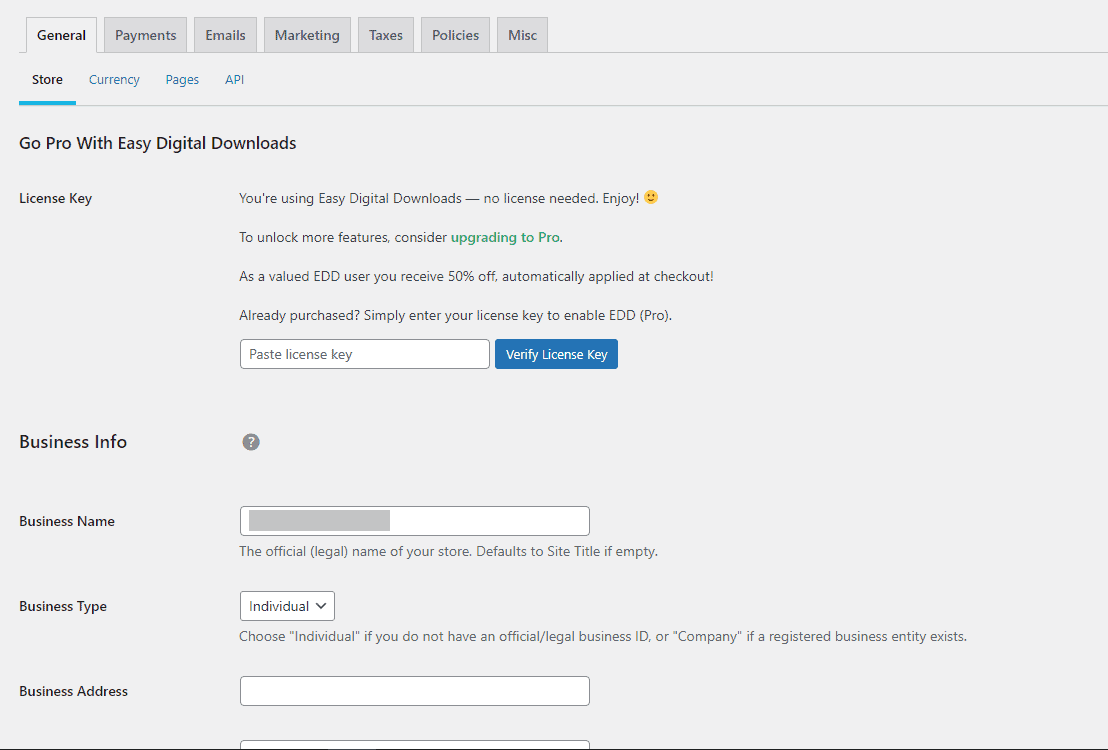This screenshot has height=750, width=1108.
Task: Switch to the Payments settings tab
Action: tap(145, 35)
